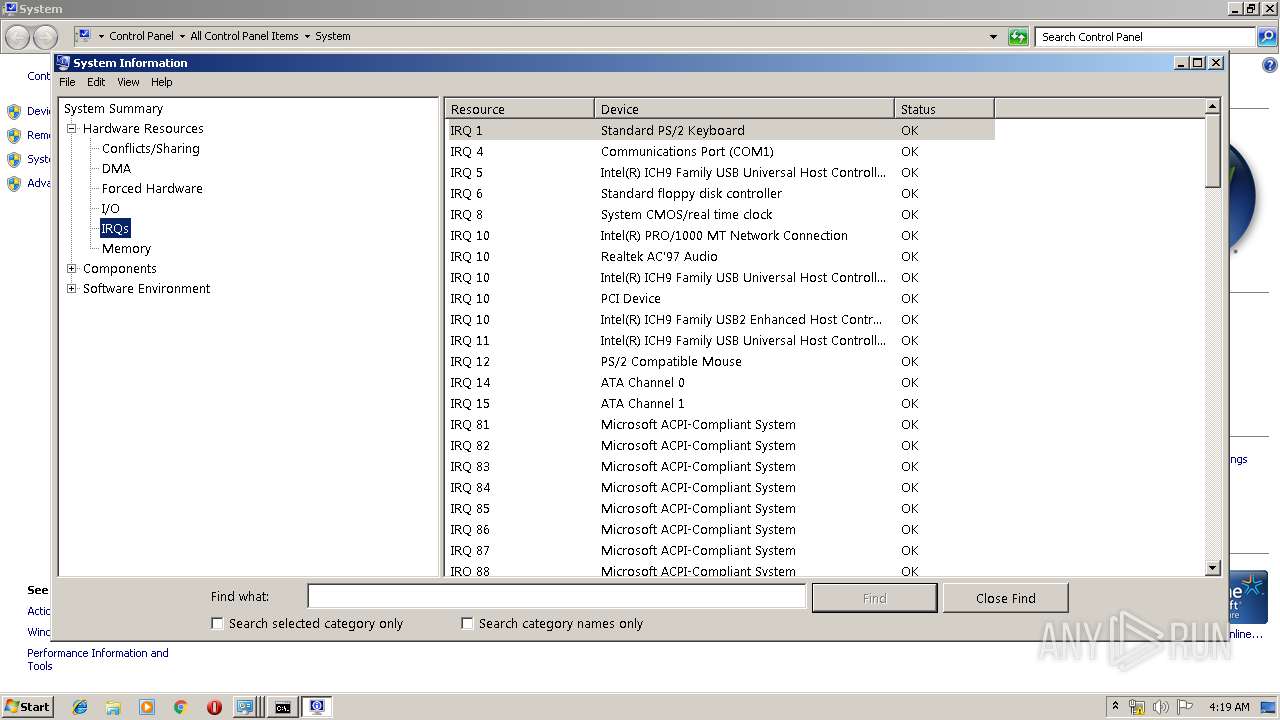Select the IRQs tree item

(115, 229)
